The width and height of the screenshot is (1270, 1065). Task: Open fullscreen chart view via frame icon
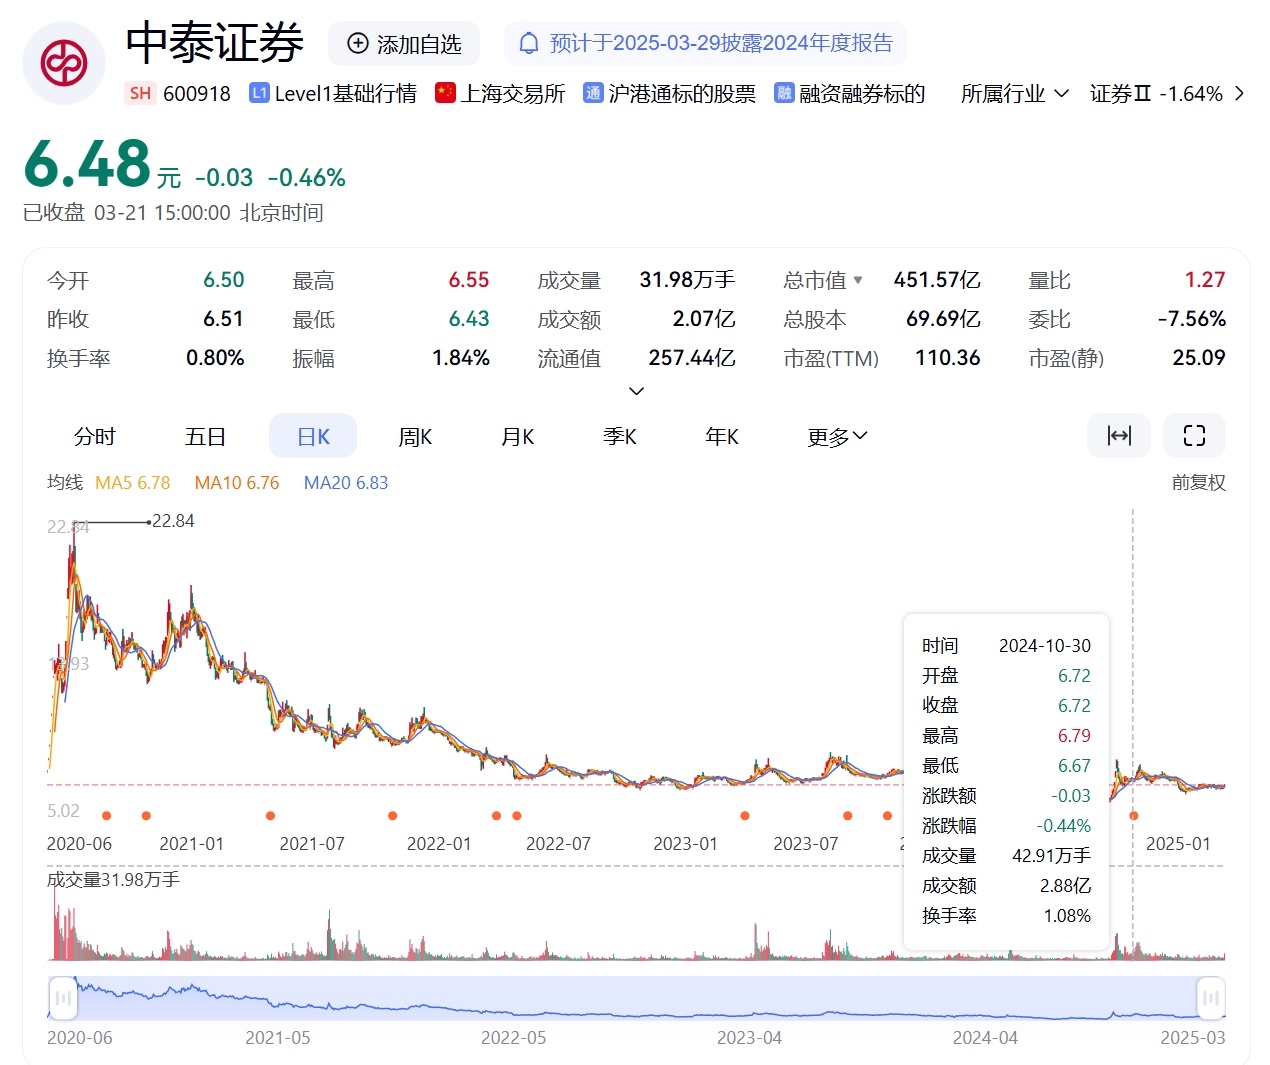click(x=1194, y=435)
